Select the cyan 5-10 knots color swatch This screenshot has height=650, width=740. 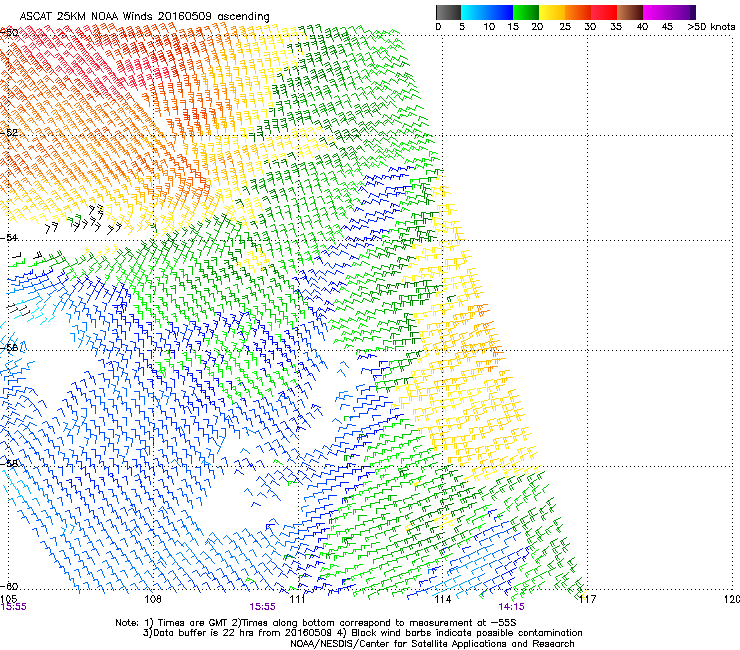[x=473, y=12]
